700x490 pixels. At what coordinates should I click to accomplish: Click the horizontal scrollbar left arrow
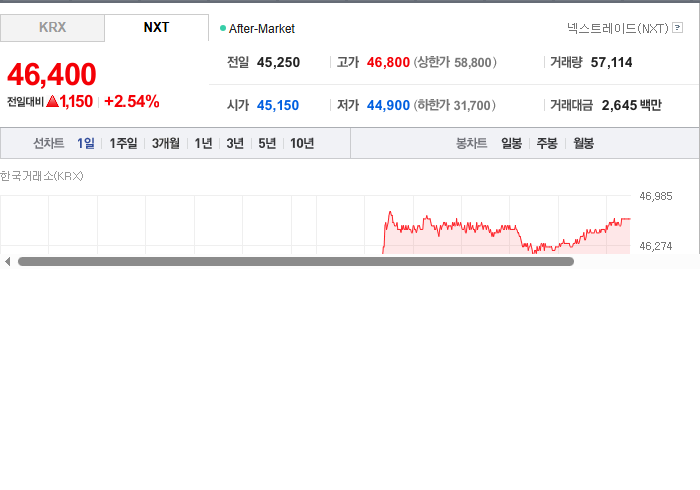pyautogui.click(x=7, y=262)
